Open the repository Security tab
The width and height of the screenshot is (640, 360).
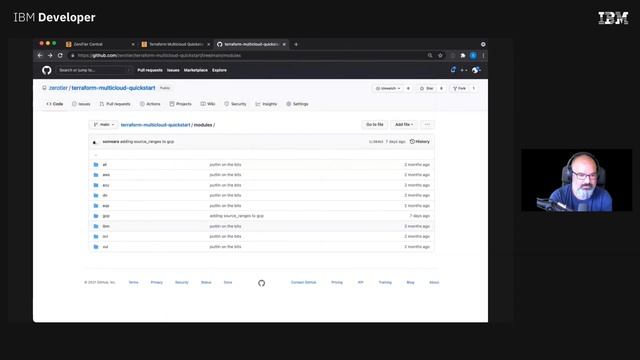click(x=236, y=104)
